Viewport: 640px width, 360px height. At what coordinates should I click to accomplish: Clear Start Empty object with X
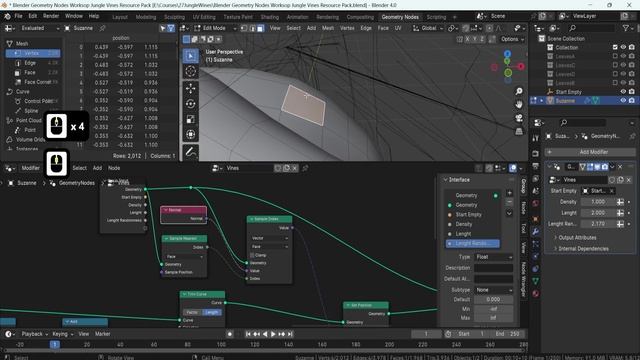coord(611,191)
